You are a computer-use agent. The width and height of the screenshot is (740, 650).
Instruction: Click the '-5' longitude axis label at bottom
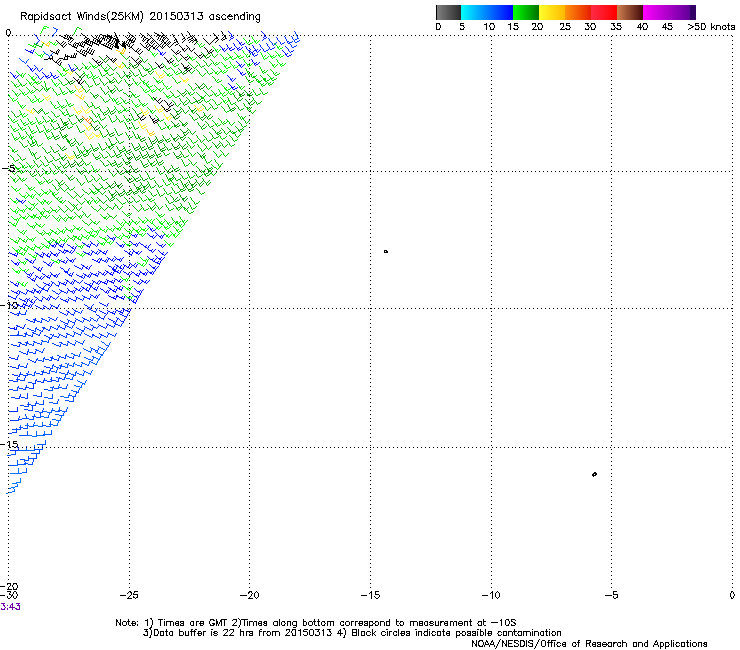click(612, 595)
